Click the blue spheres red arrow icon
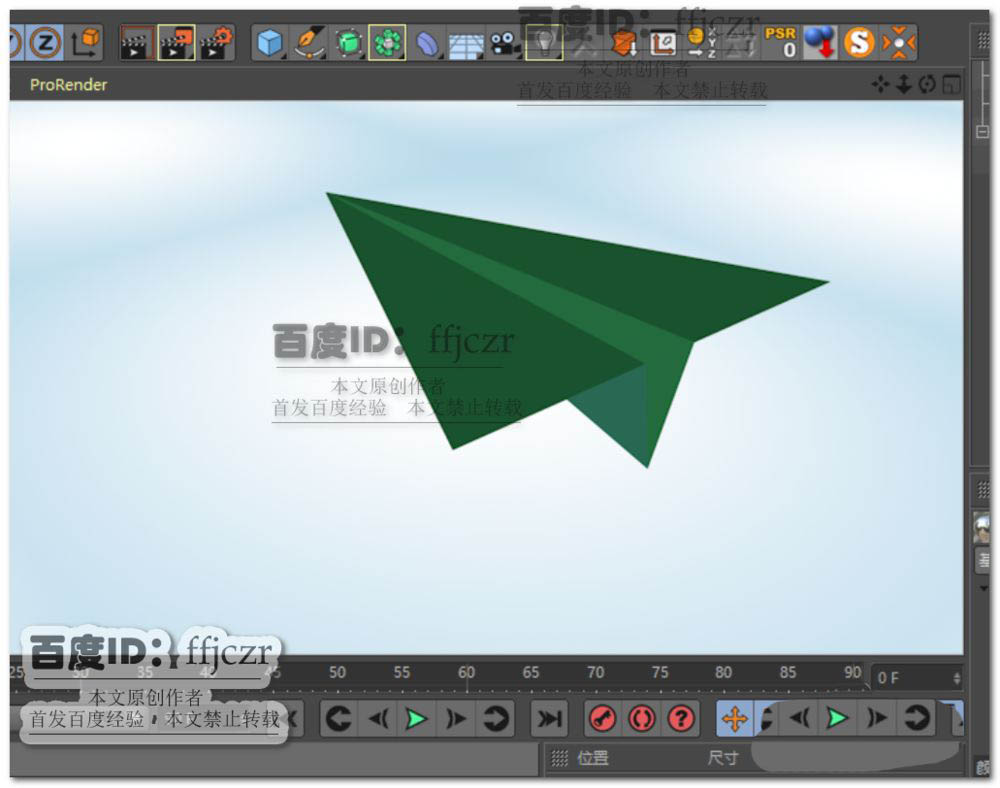The width and height of the screenshot is (1000, 788). (820, 43)
